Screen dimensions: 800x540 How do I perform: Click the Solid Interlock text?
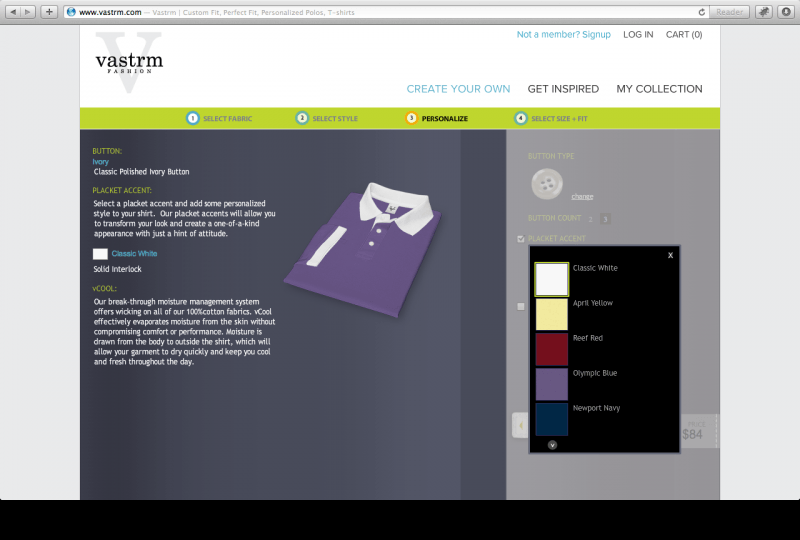(117, 269)
